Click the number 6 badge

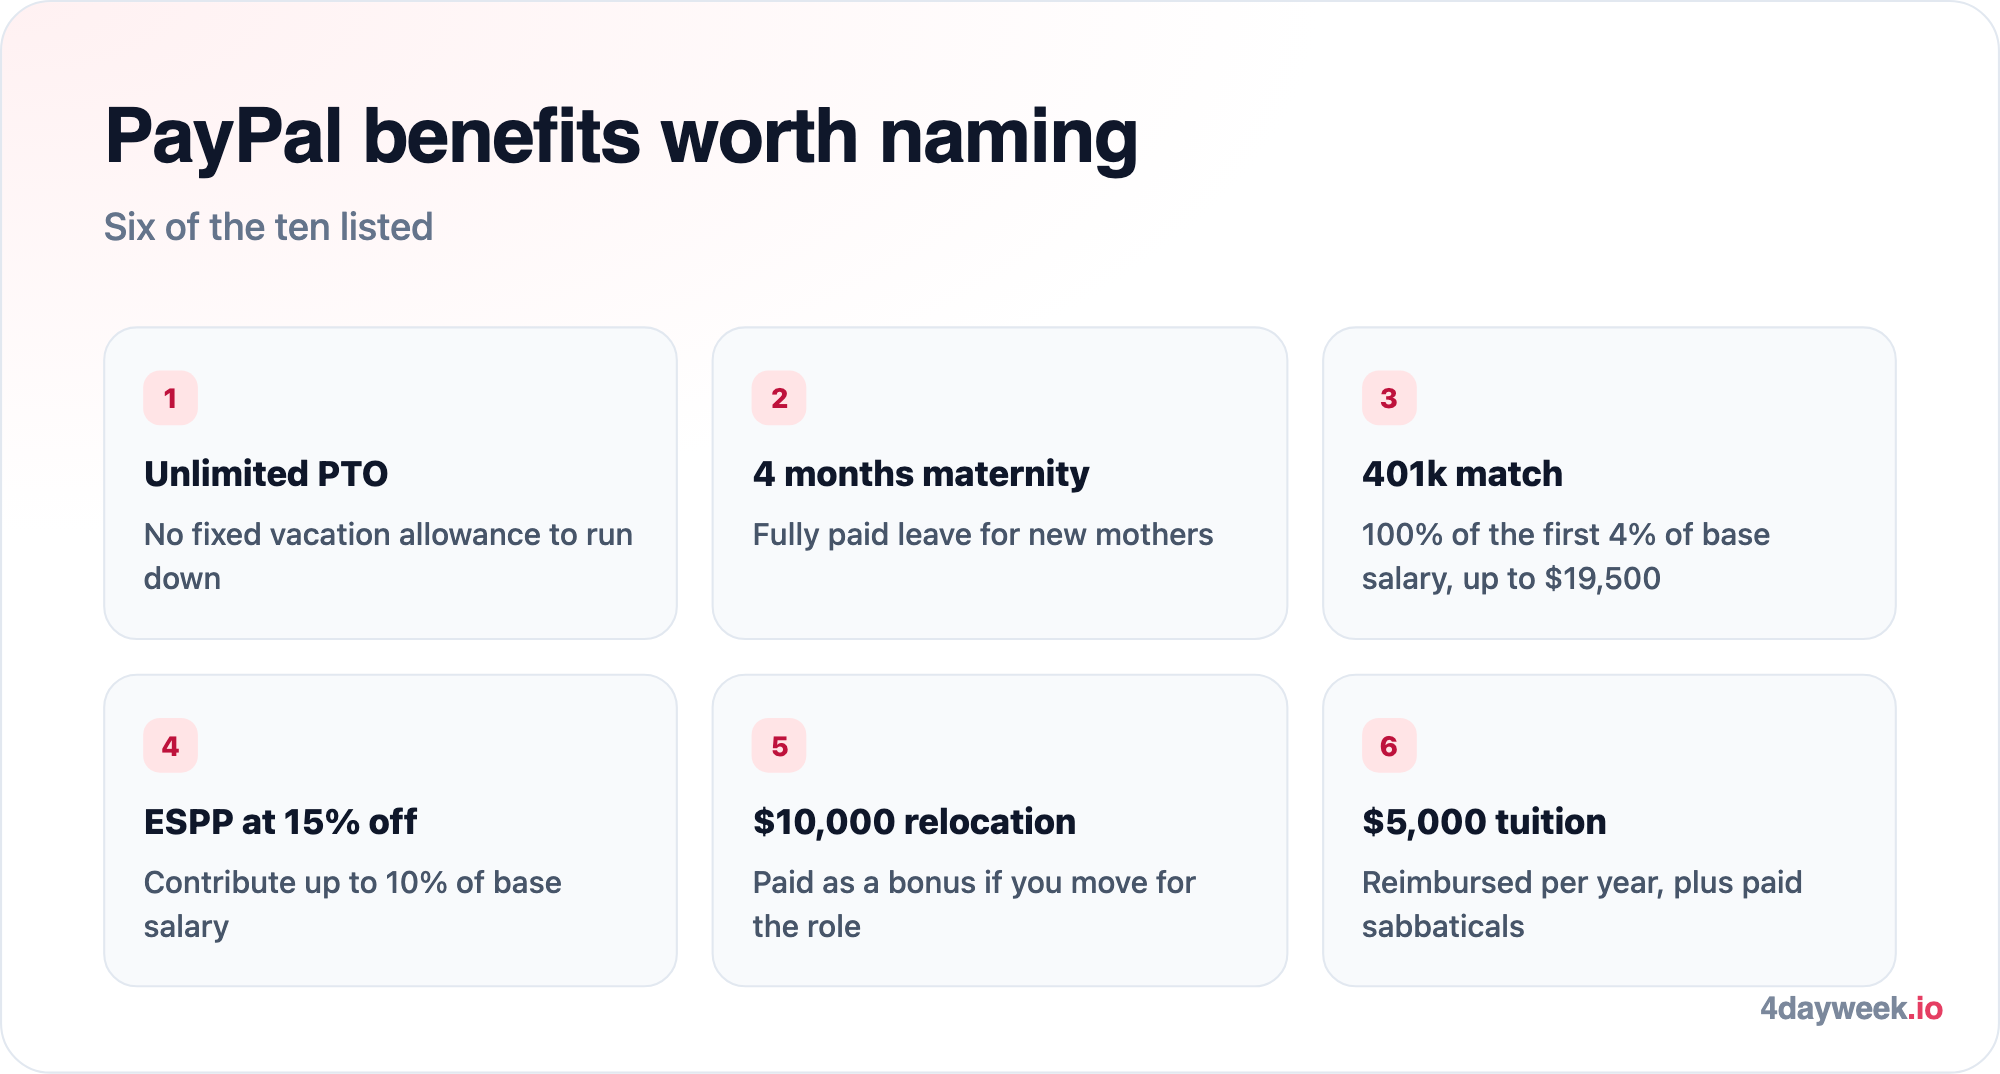tap(1389, 746)
